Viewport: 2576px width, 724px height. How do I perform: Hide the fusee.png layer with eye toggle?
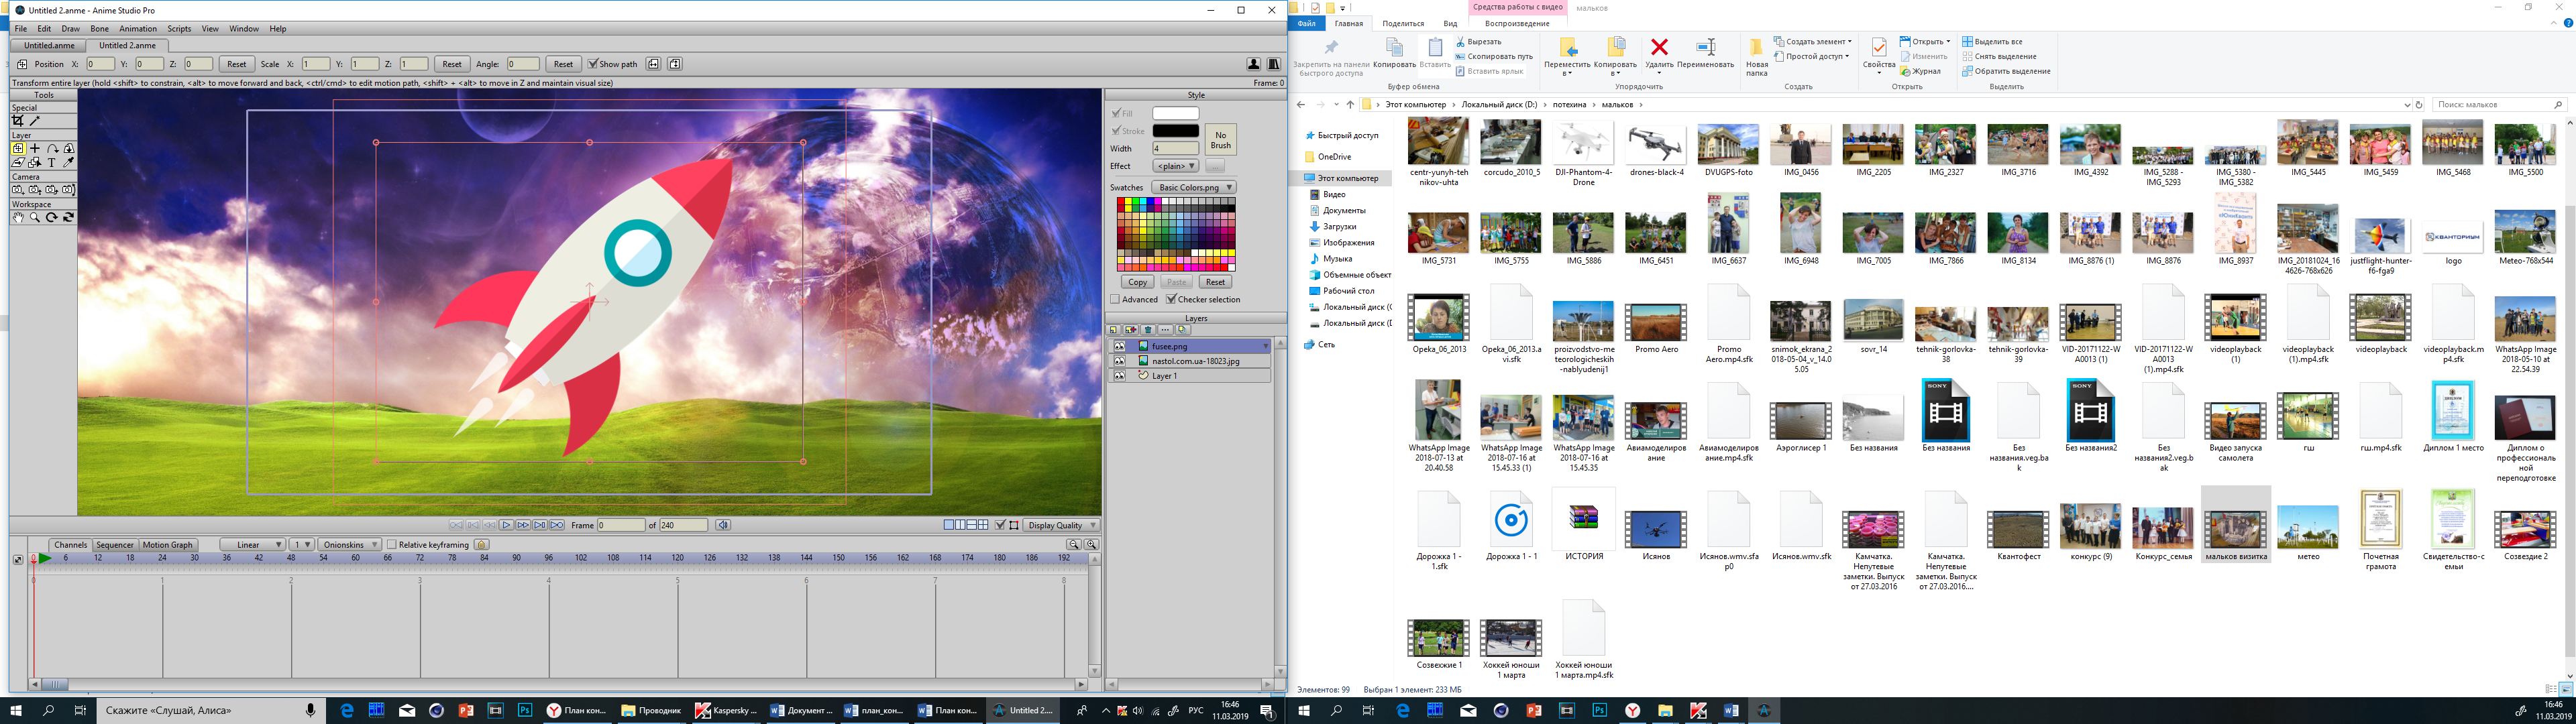1120,346
